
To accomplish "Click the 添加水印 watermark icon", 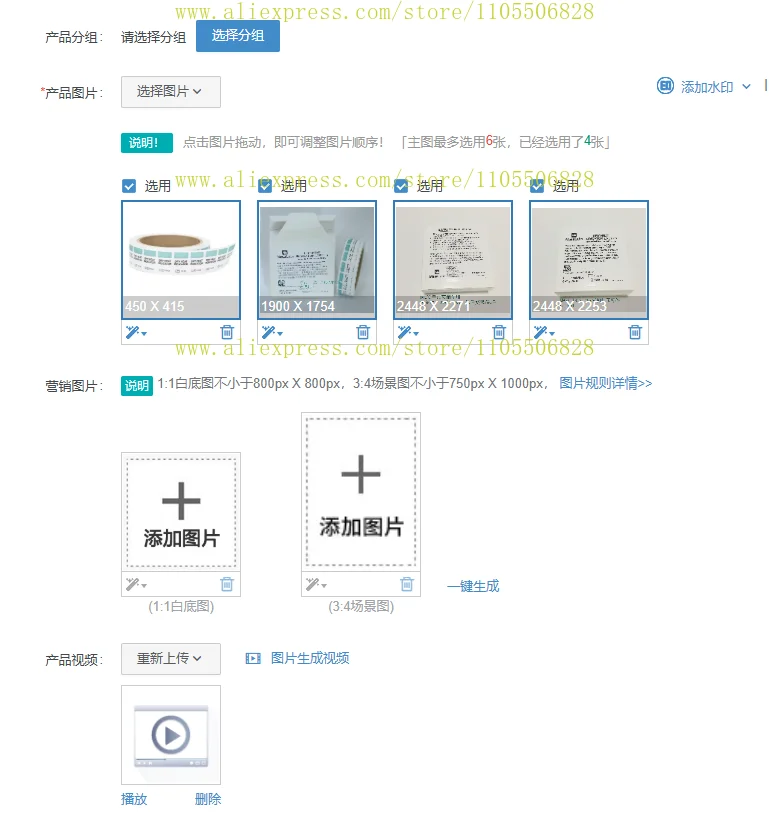I will (x=665, y=86).
